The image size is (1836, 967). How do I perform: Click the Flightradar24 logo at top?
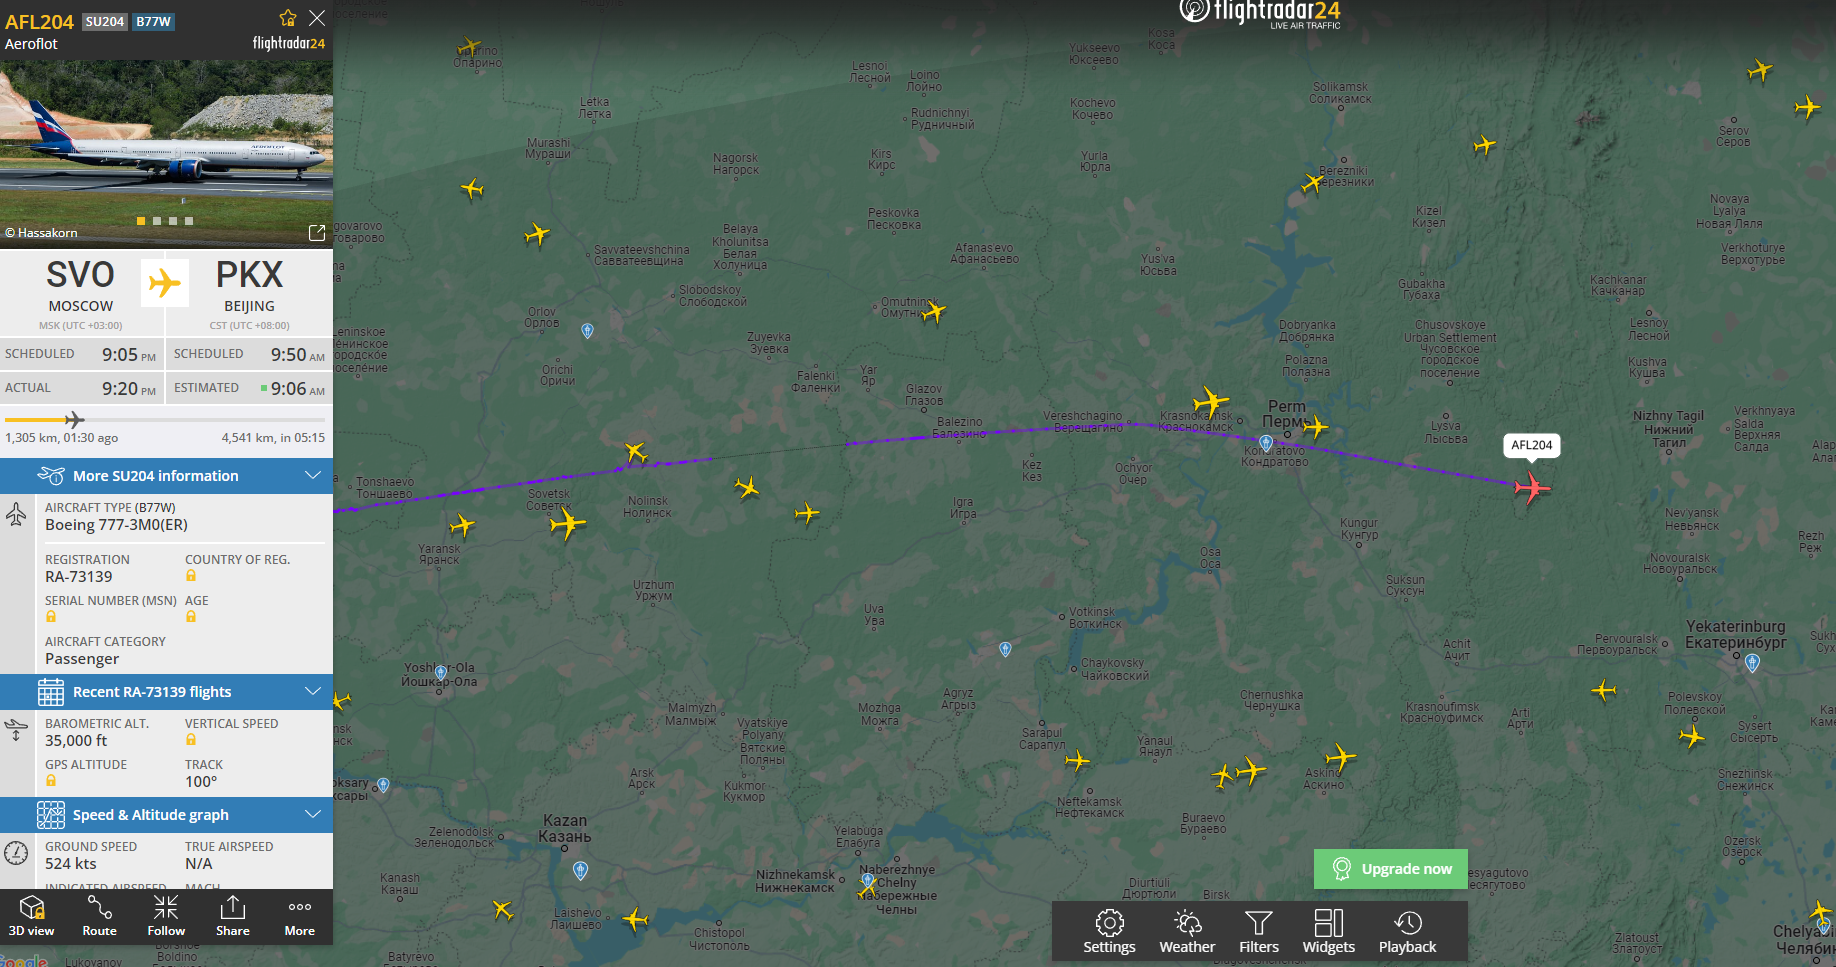[1260, 14]
